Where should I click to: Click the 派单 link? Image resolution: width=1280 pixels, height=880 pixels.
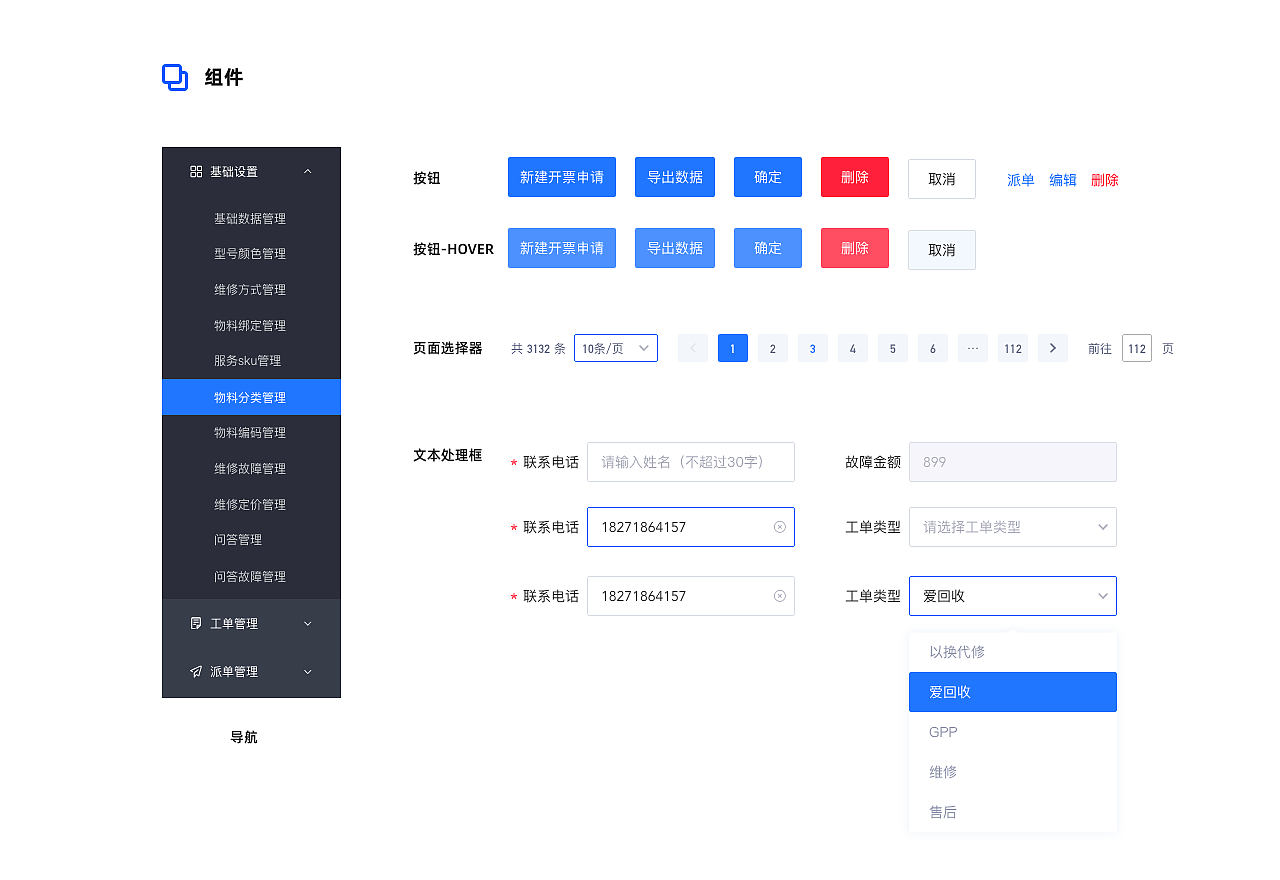click(x=1020, y=180)
